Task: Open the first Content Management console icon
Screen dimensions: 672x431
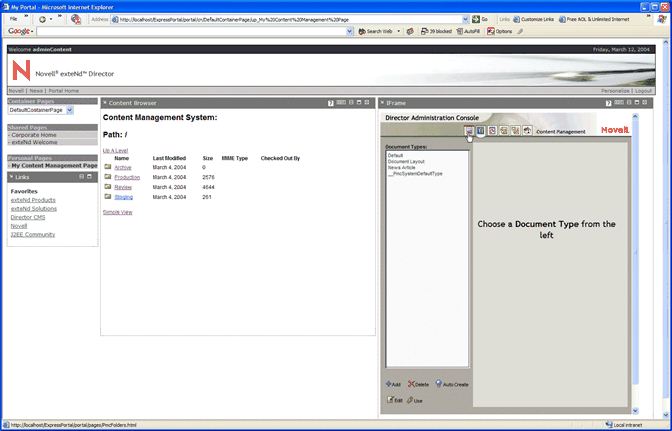Action: pos(469,131)
